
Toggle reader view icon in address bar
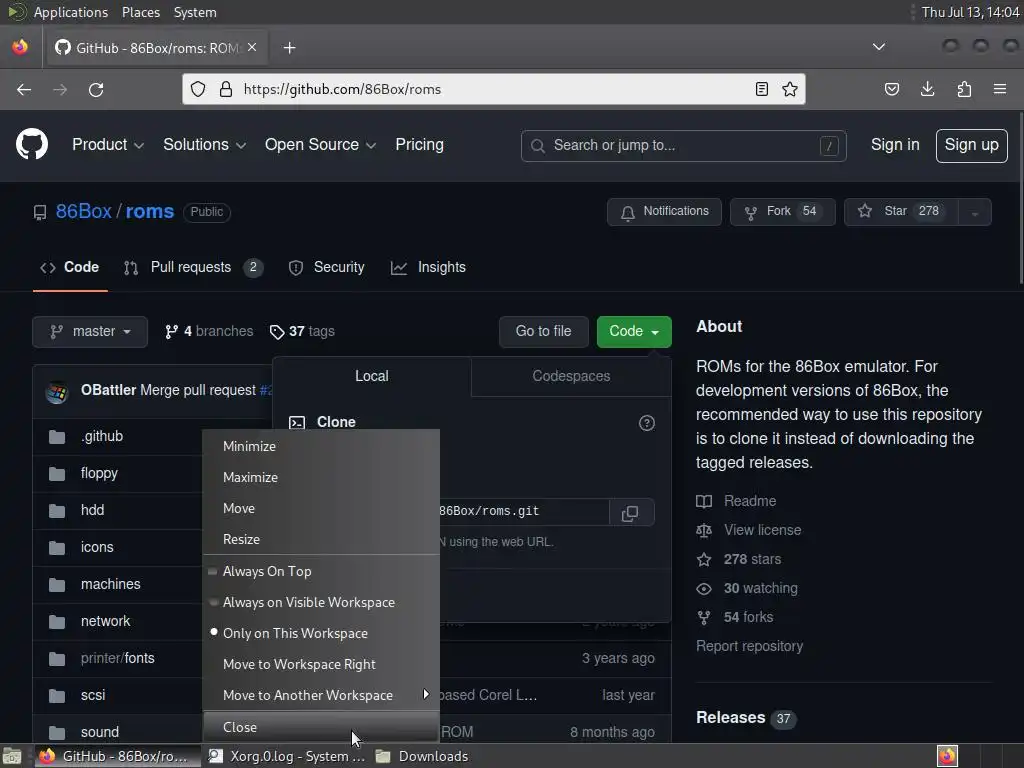pos(761,89)
